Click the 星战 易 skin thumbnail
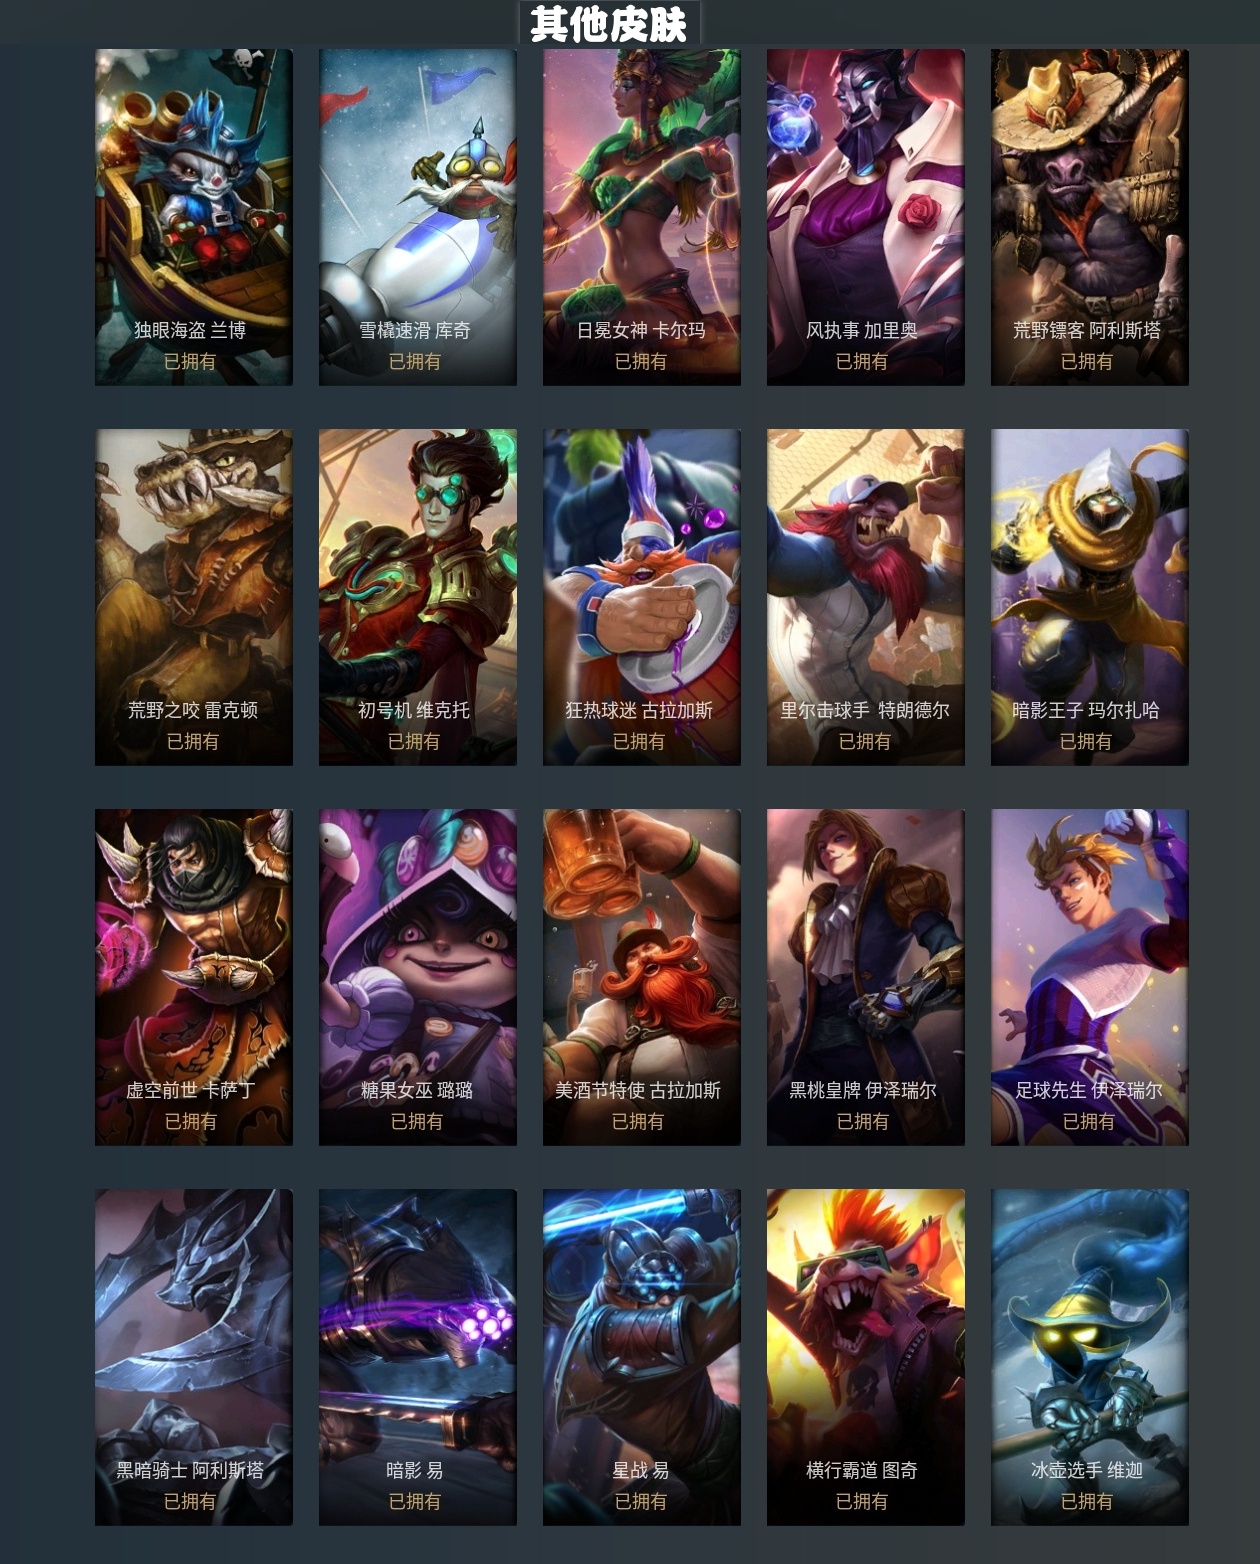1260x1564 pixels. [642, 1357]
